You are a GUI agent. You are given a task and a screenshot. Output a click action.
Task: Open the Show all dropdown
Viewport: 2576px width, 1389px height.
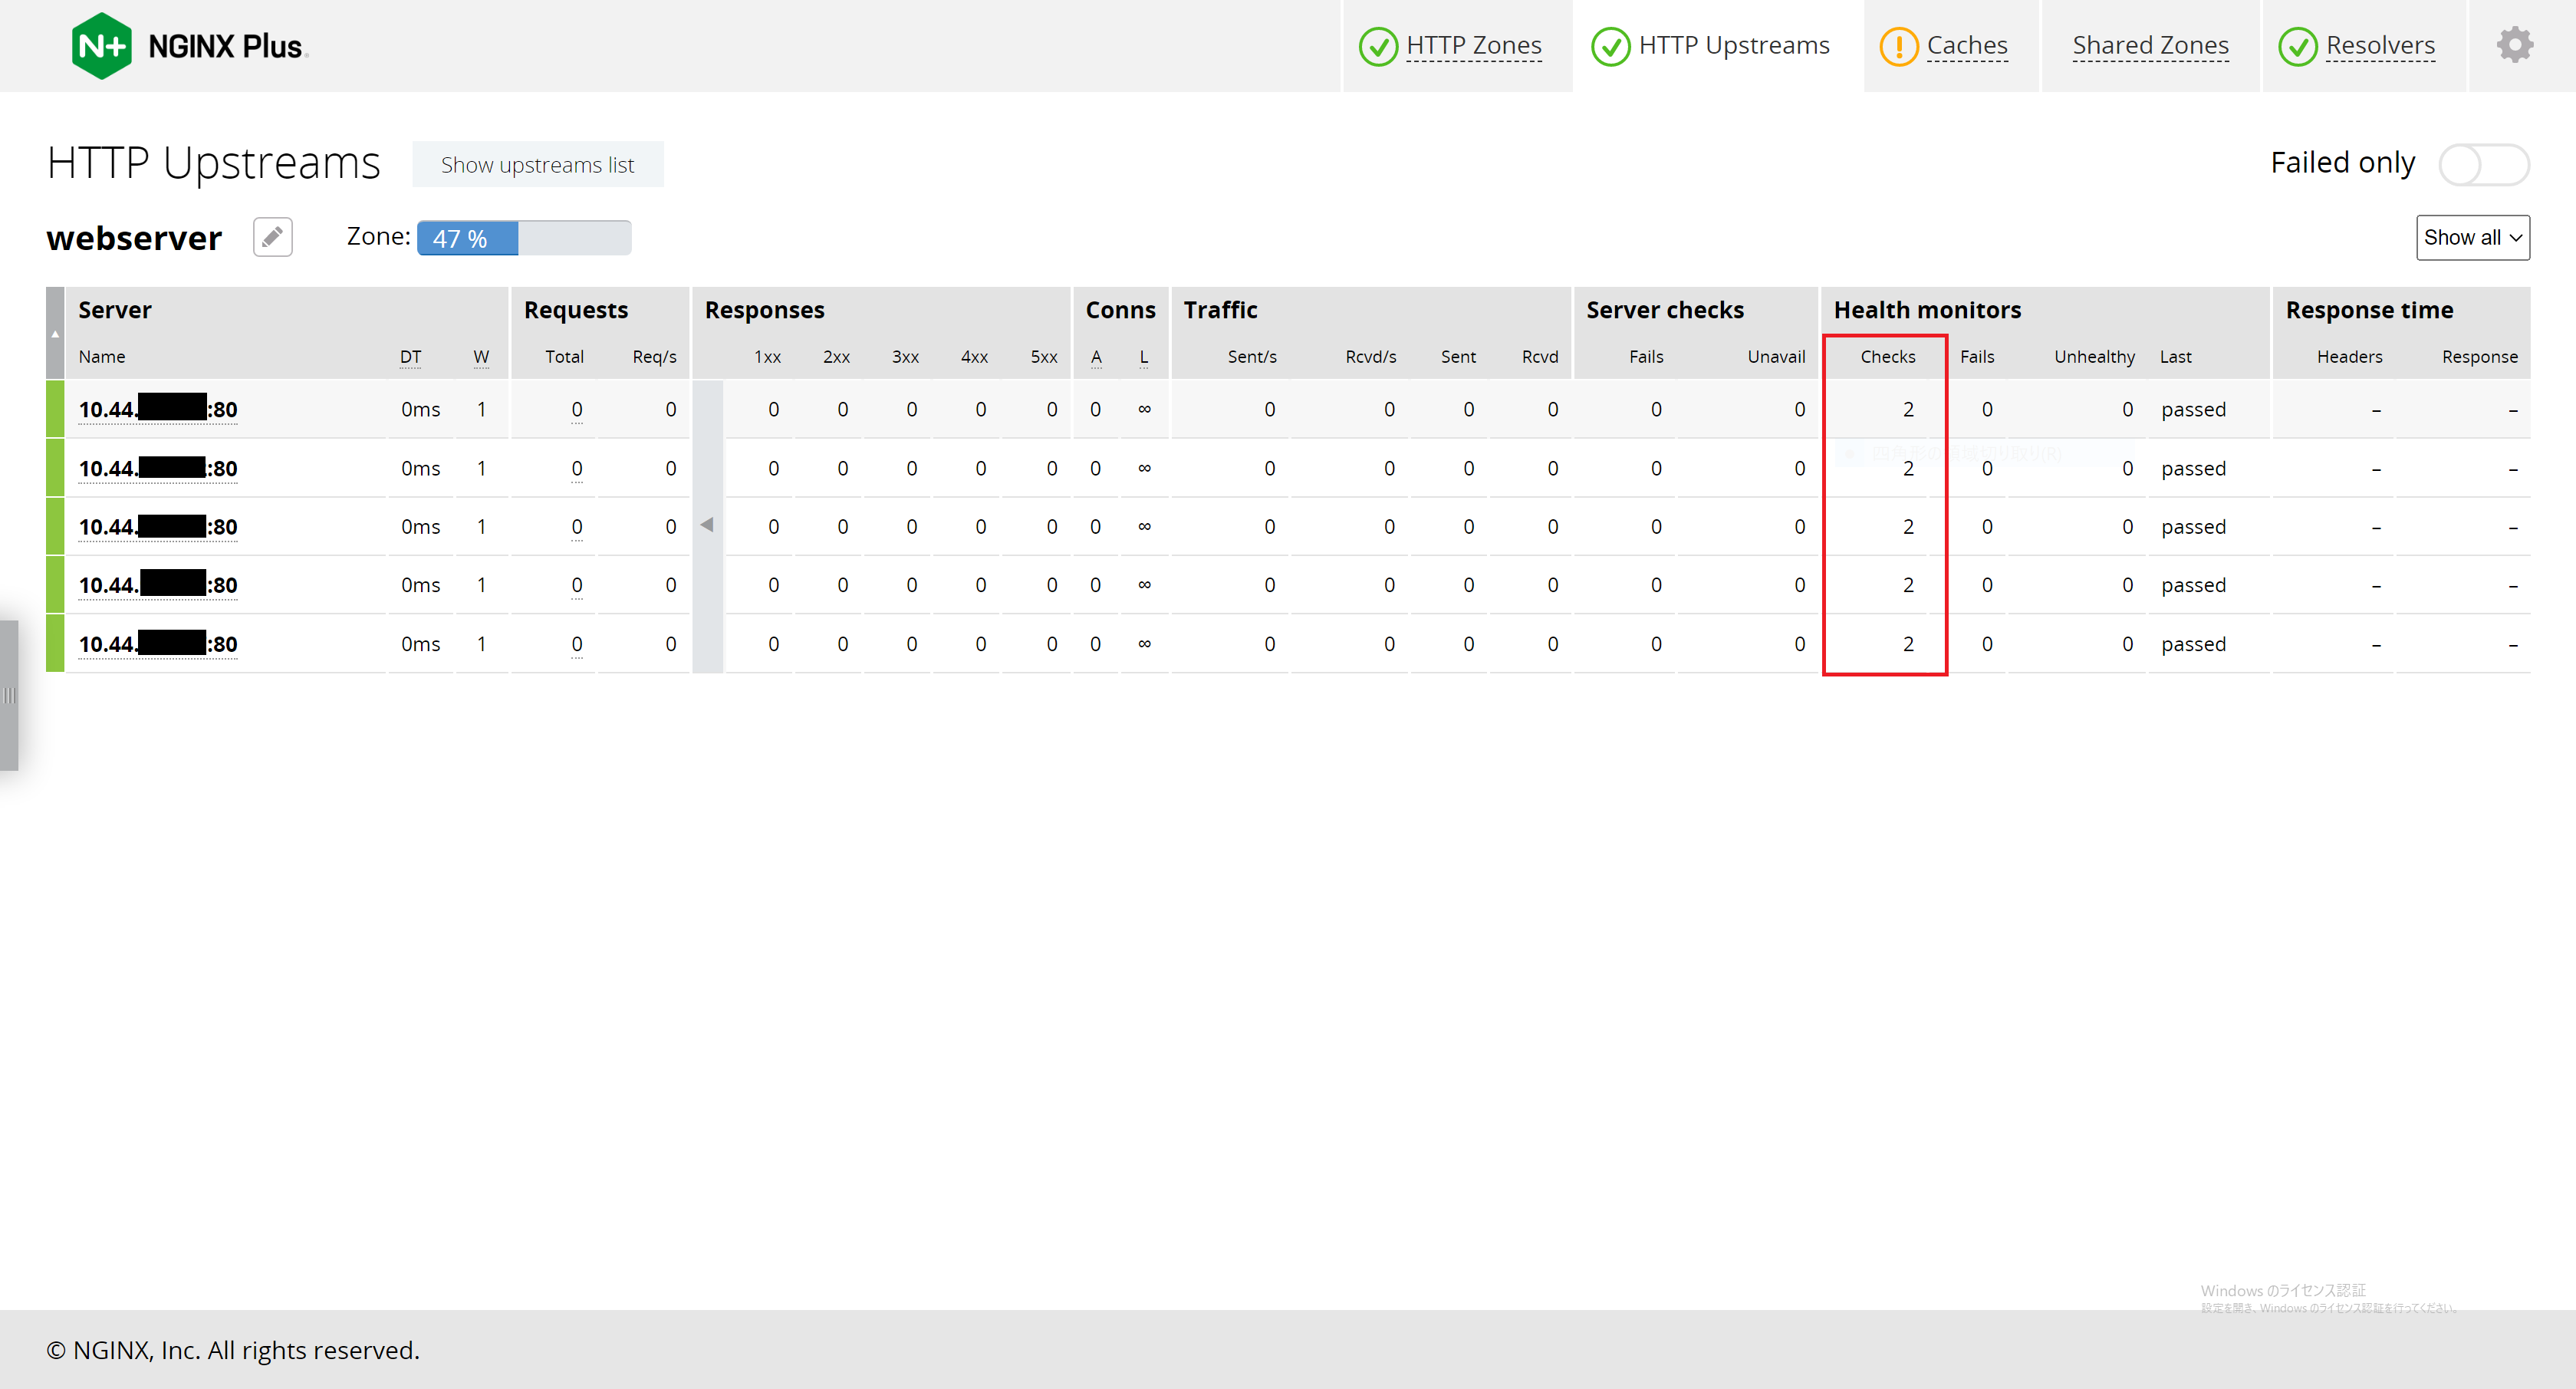pyautogui.click(x=2472, y=238)
